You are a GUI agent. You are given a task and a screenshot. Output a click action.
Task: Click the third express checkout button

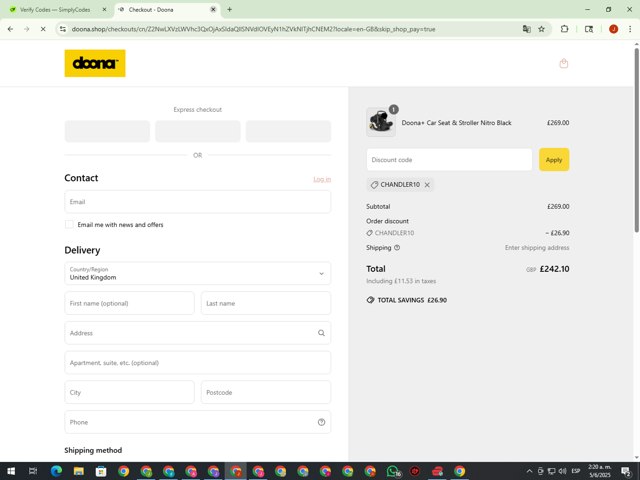click(x=288, y=131)
